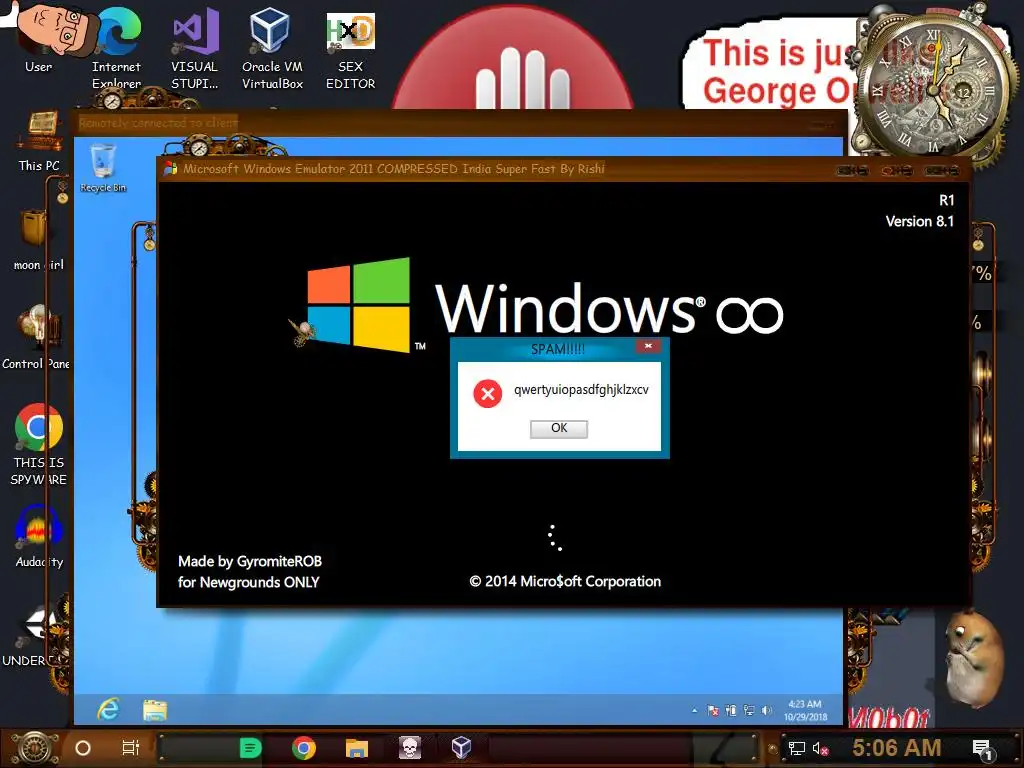Click the 'Version 8.1' text
The image size is (1024, 768).
tap(920, 221)
